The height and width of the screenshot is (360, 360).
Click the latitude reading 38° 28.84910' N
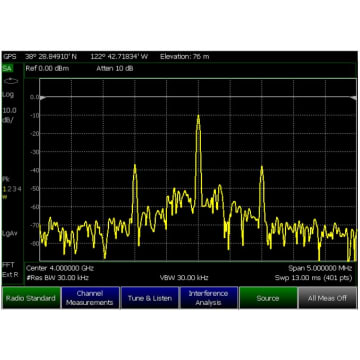(51, 56)
